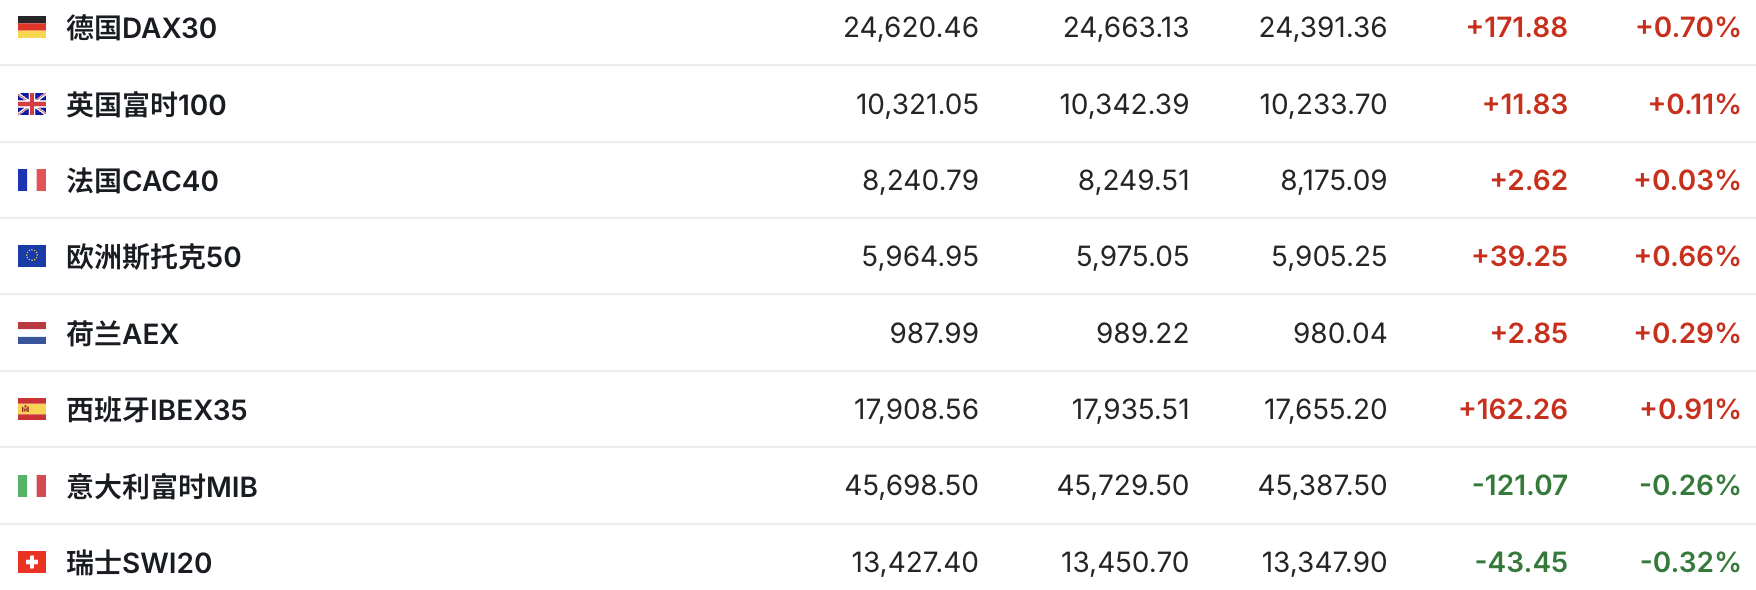Click the Spanish flag icon

point(32,409)
